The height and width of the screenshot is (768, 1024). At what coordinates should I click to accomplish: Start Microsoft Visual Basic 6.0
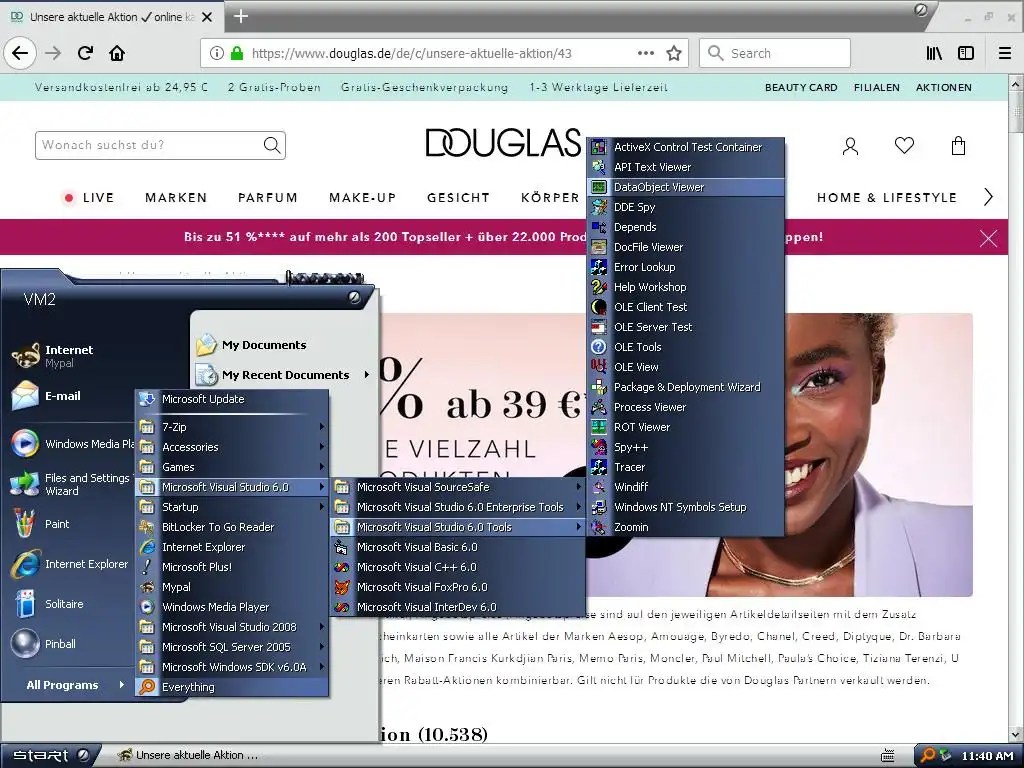click(x=457, y=547)
